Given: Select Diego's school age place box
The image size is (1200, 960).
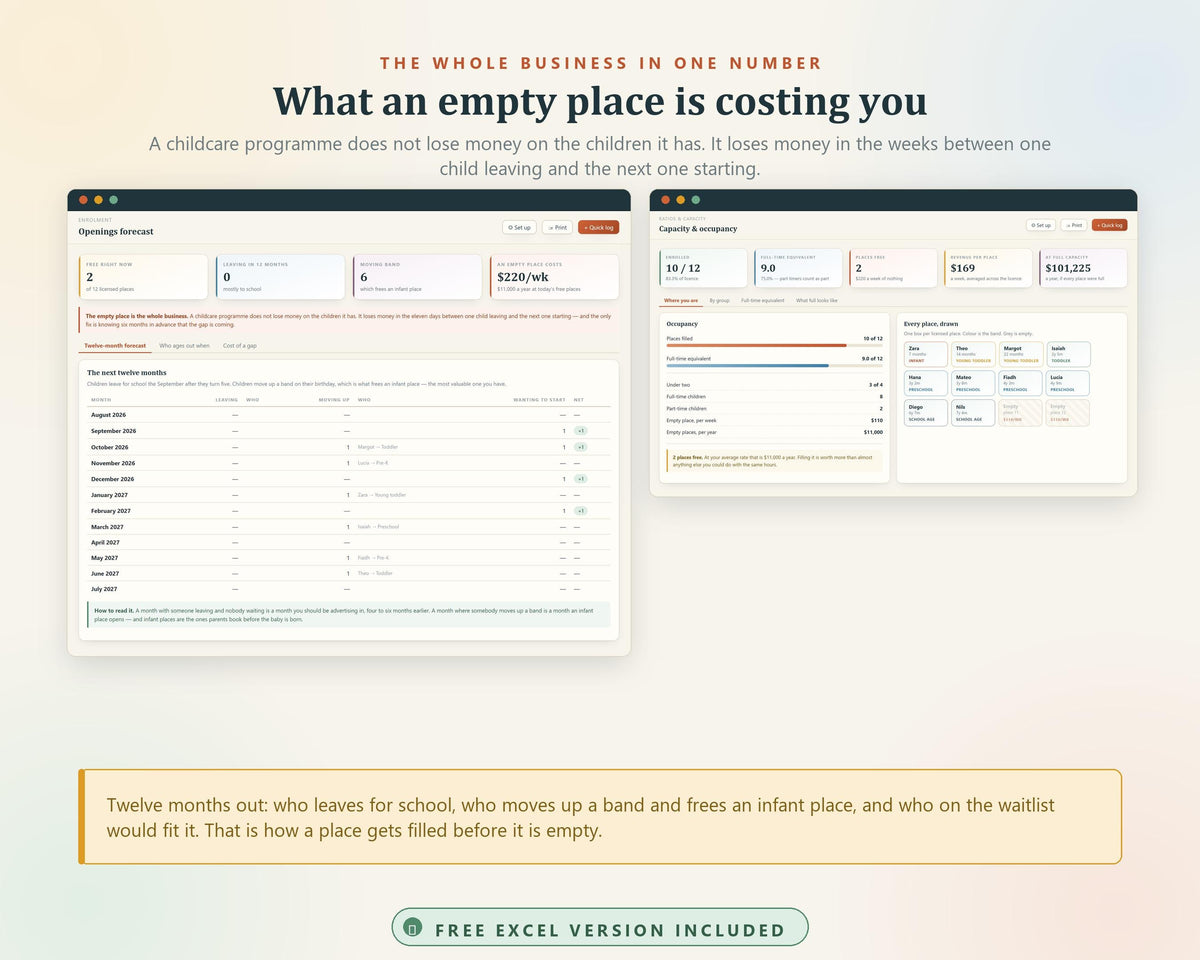Looking at the screenshot, I should tap(924, 413).
